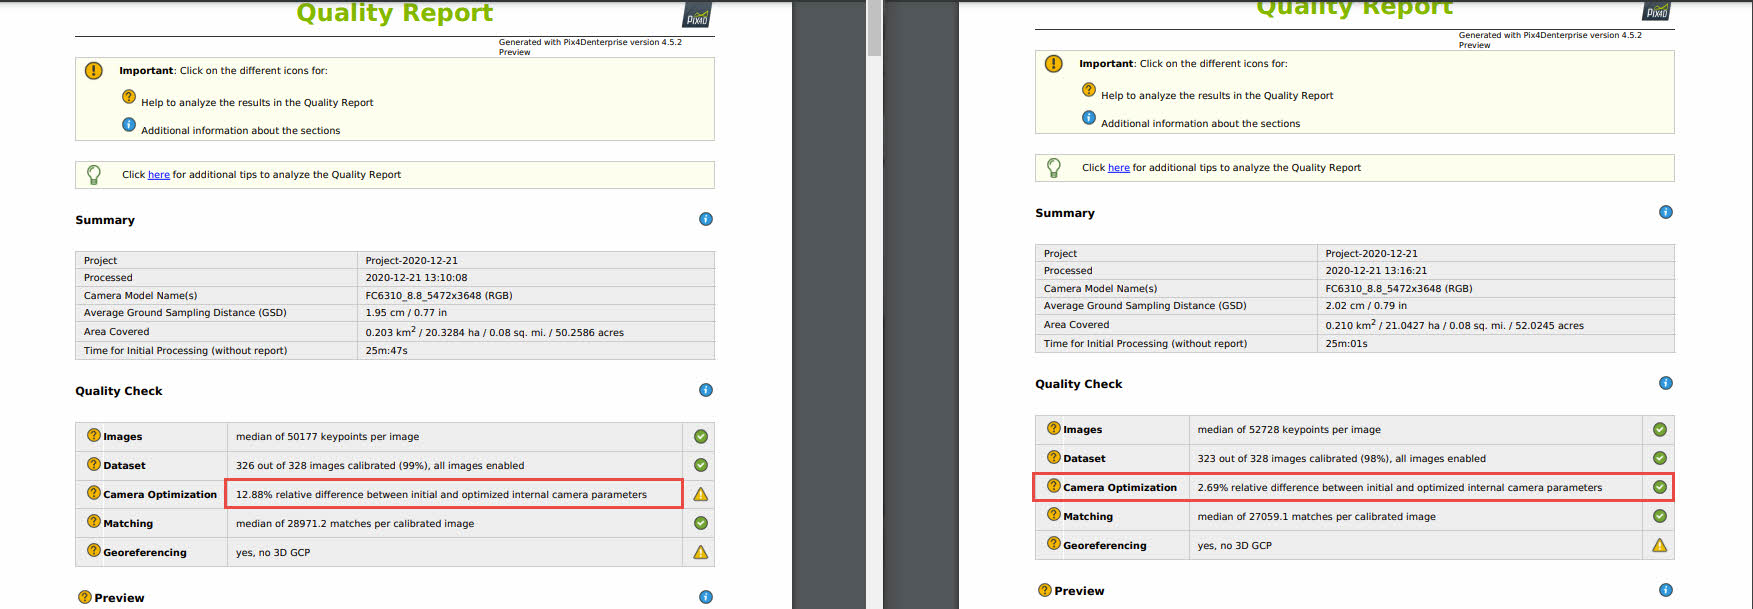Select area covered starting '0.210 km' in right report
The image size is (1753, 609).
[x=1454, y=325]
